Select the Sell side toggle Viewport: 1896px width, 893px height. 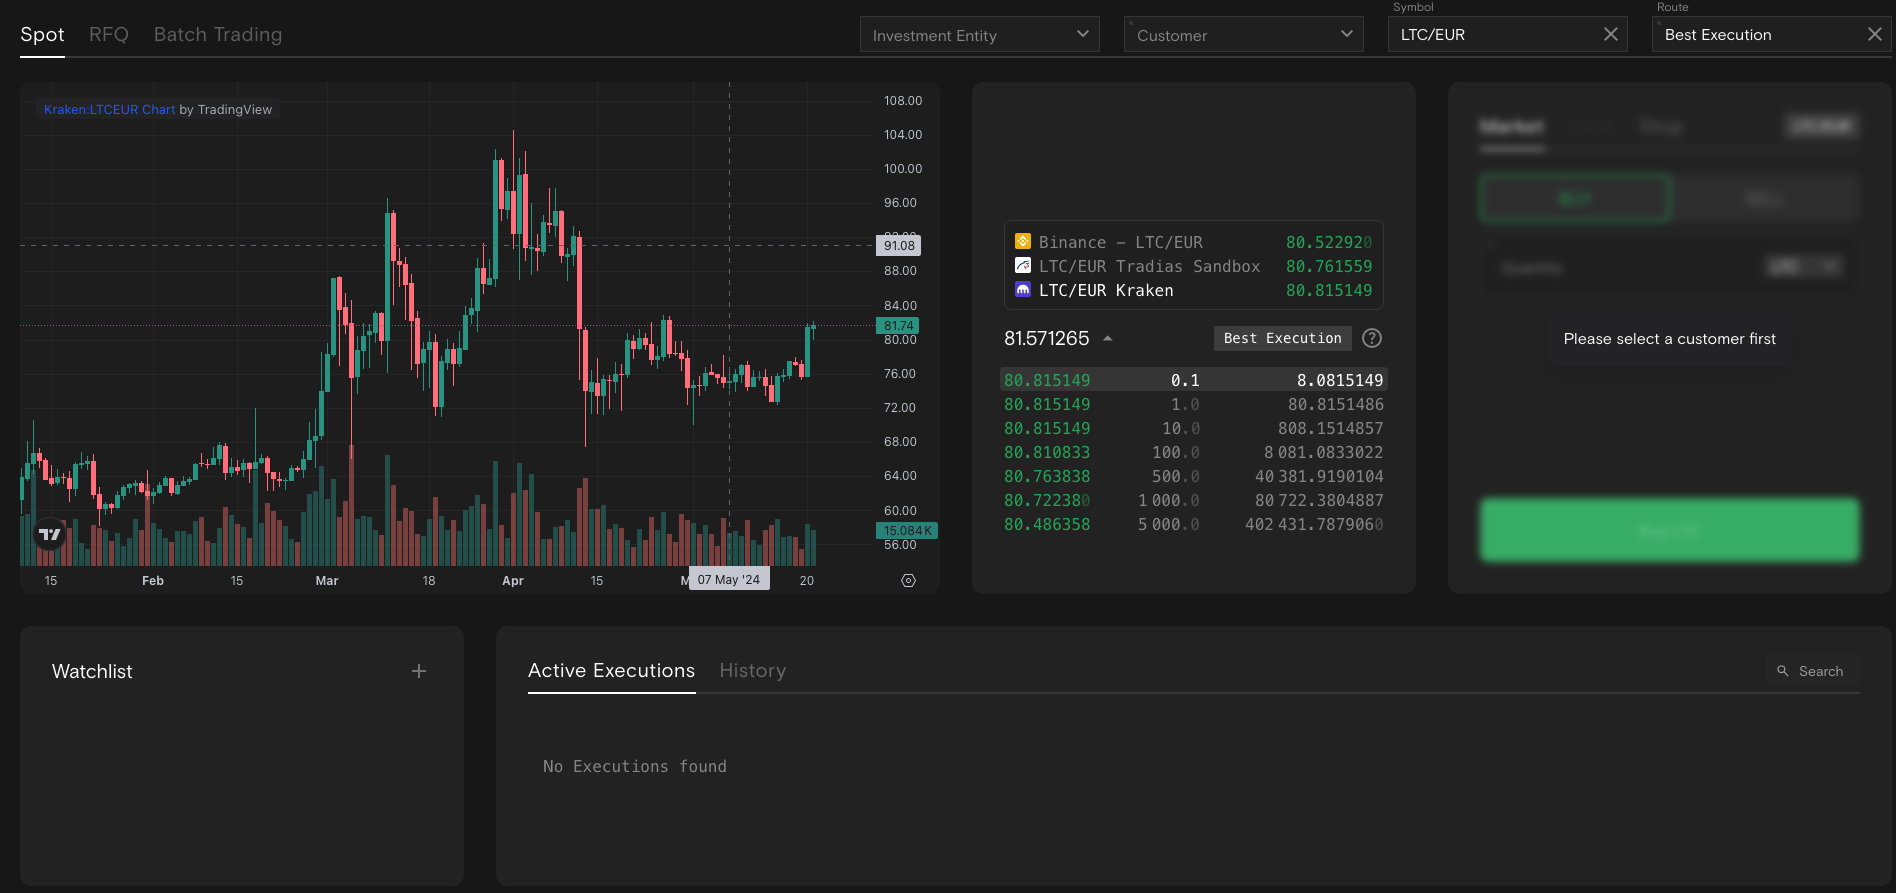click(x=1765, y=198)
